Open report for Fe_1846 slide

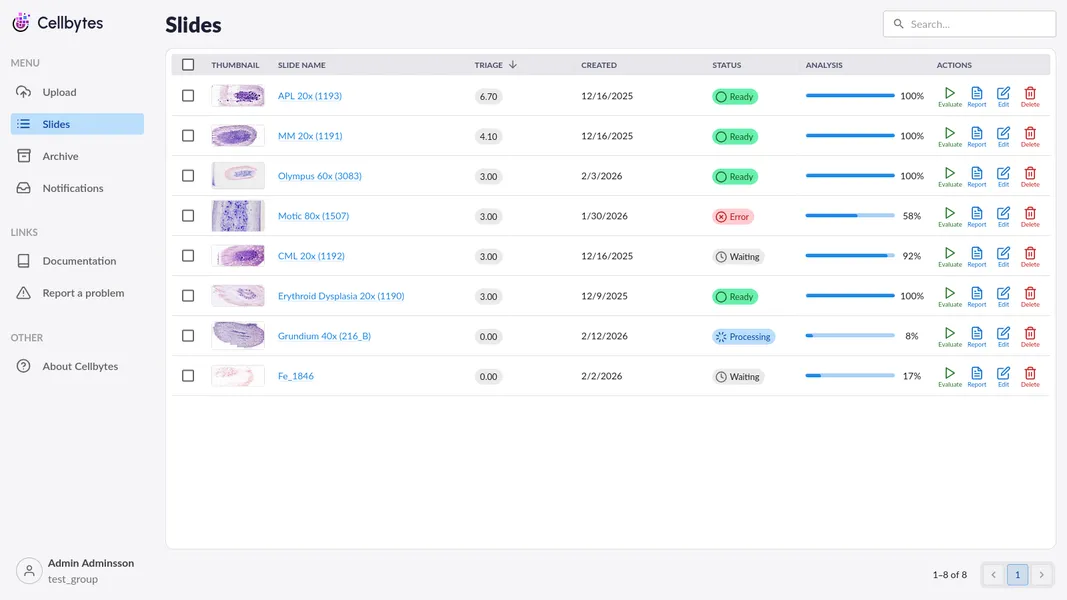(976, 376)
